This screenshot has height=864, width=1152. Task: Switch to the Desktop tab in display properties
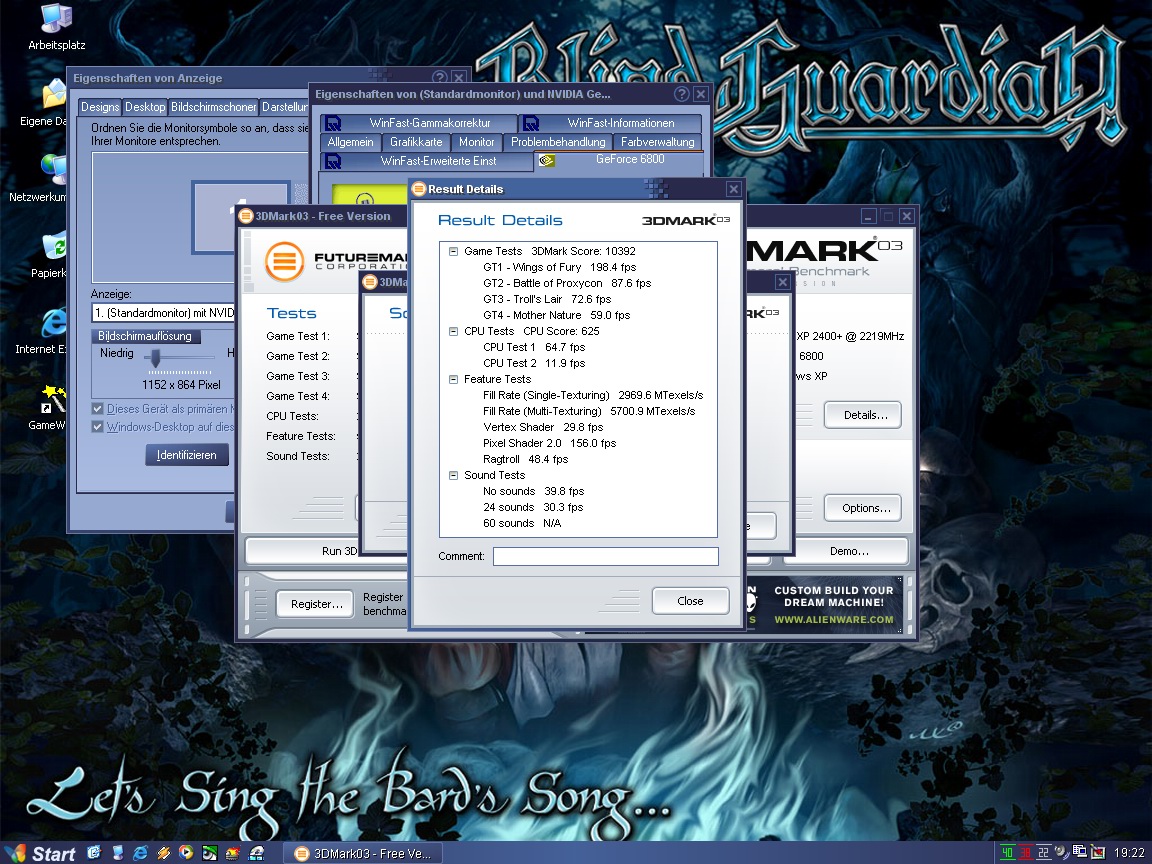145,107
